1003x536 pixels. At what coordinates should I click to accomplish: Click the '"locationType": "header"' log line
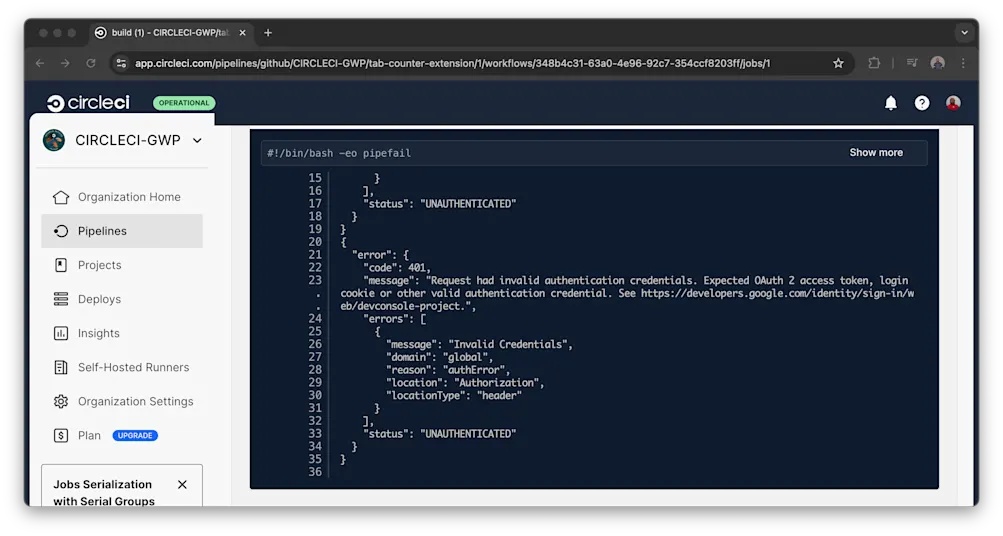[x=454, y=396]
